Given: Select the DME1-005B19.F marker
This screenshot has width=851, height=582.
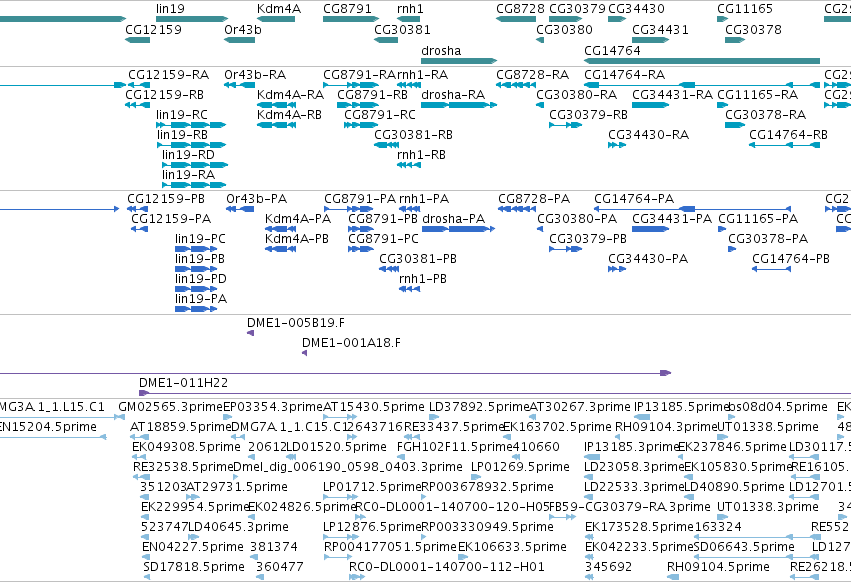Looking at the screenshot, I should point(250,333).
